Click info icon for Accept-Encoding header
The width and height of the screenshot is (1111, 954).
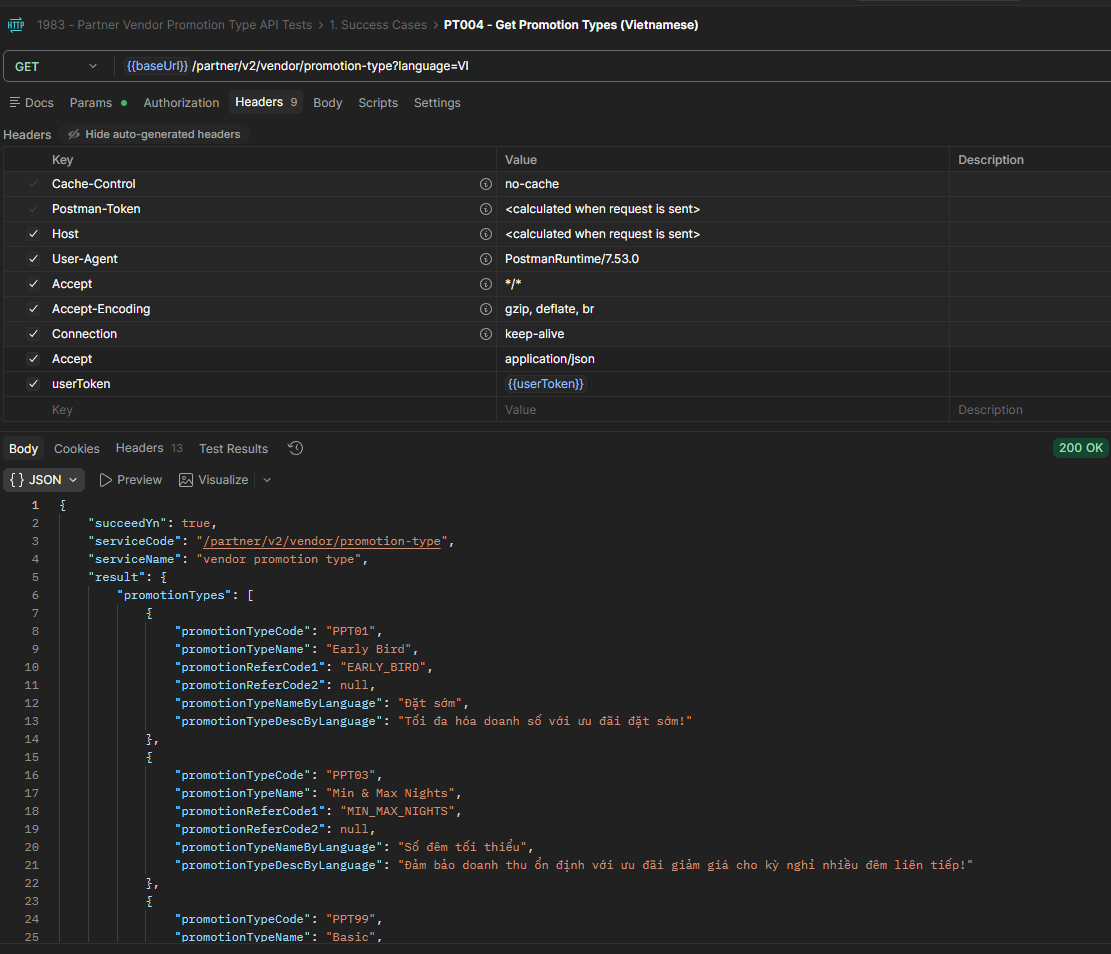pos(485,309)
